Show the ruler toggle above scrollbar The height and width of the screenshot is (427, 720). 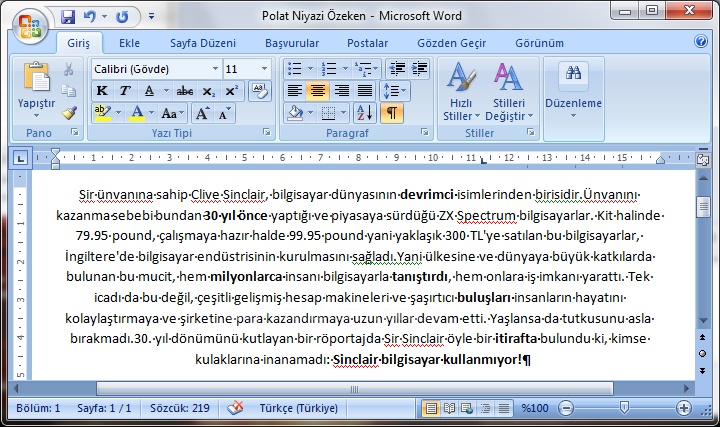pyautogui.click(x=703, y=160)
